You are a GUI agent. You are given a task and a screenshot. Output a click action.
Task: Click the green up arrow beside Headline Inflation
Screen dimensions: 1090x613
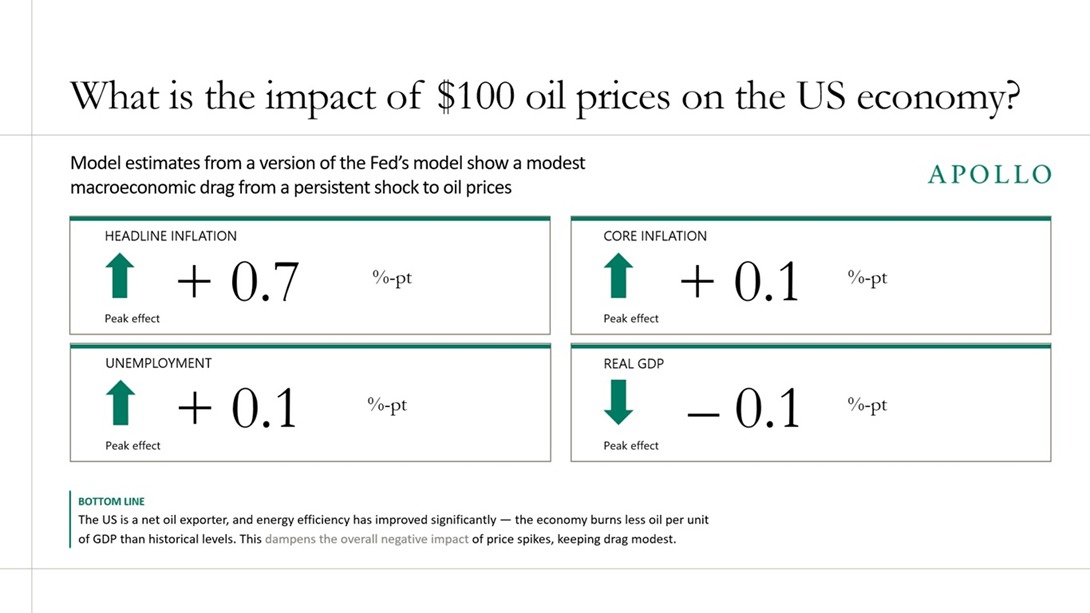[120, 277]
